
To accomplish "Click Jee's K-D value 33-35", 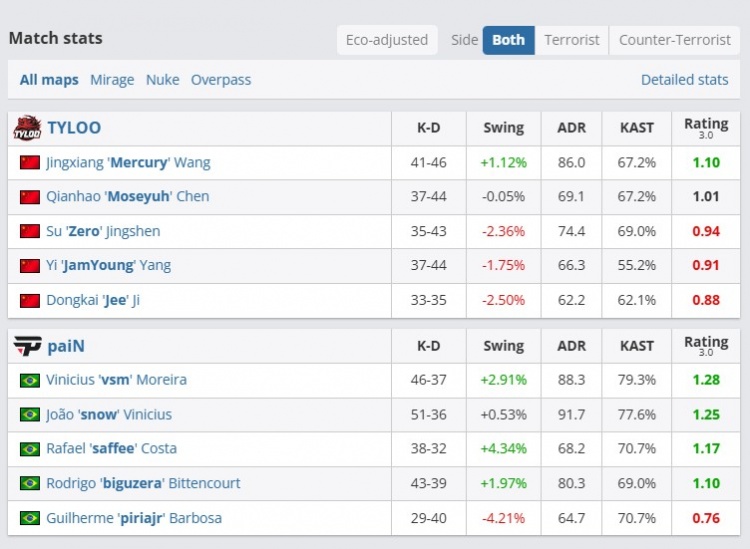I will pos(429,300).
